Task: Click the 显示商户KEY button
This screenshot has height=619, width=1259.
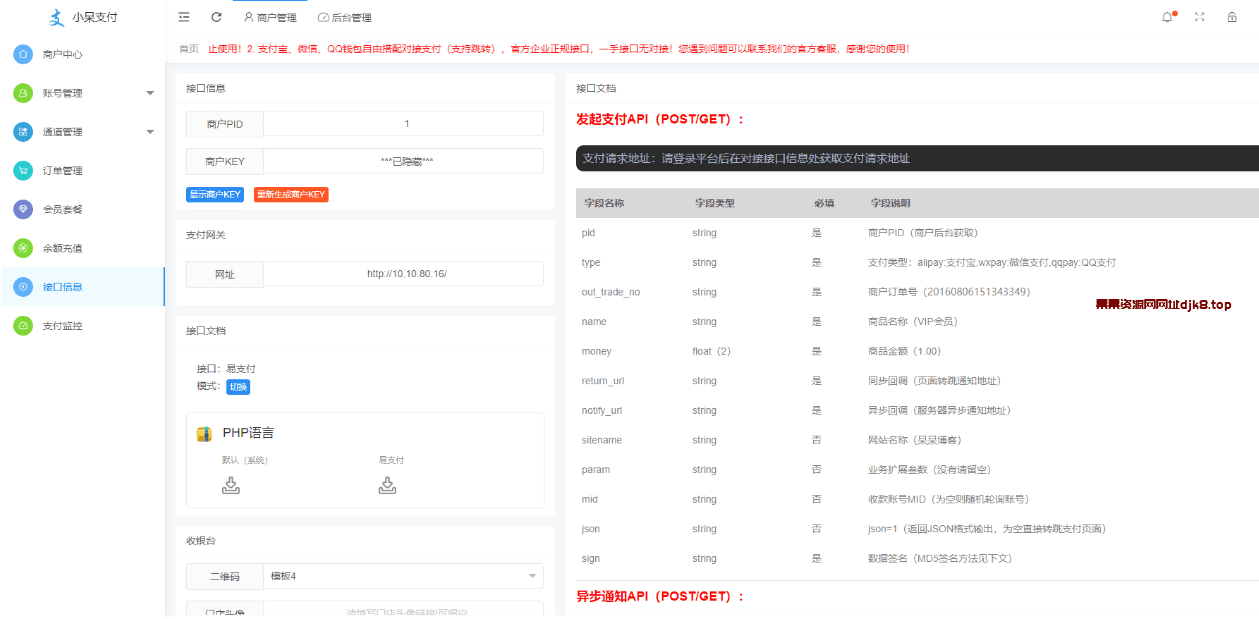Action: (213, 195)
